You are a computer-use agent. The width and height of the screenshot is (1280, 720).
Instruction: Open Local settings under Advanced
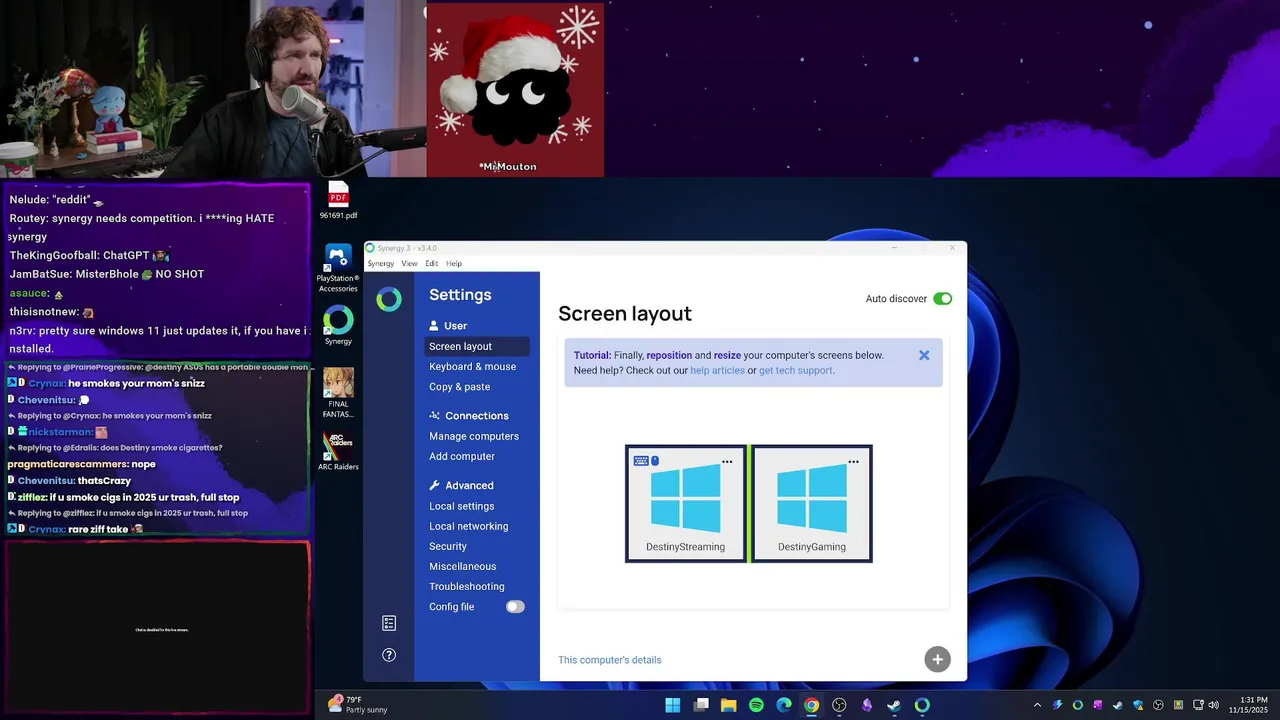(461, 506)
